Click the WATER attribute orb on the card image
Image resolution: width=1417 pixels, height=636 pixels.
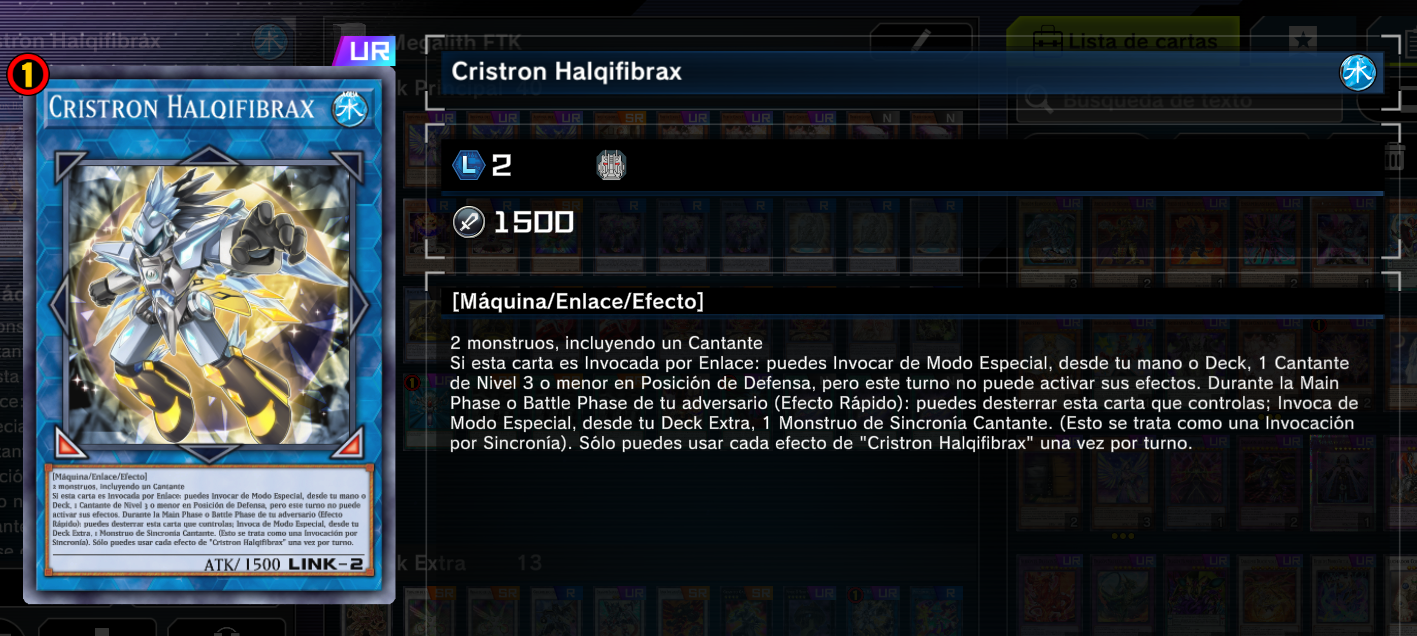[350, 108]
